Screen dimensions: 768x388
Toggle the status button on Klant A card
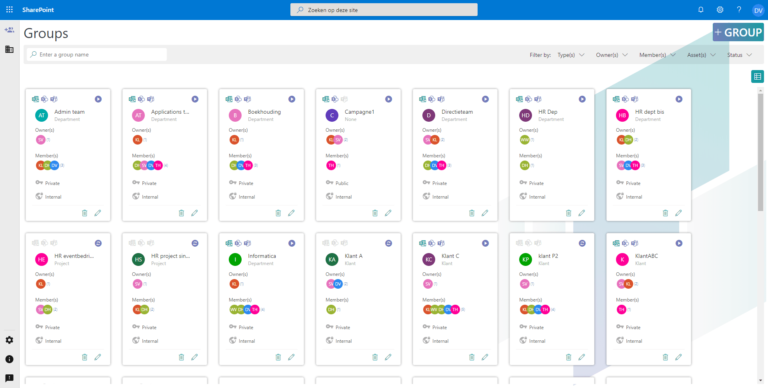[x=388, y=243]
